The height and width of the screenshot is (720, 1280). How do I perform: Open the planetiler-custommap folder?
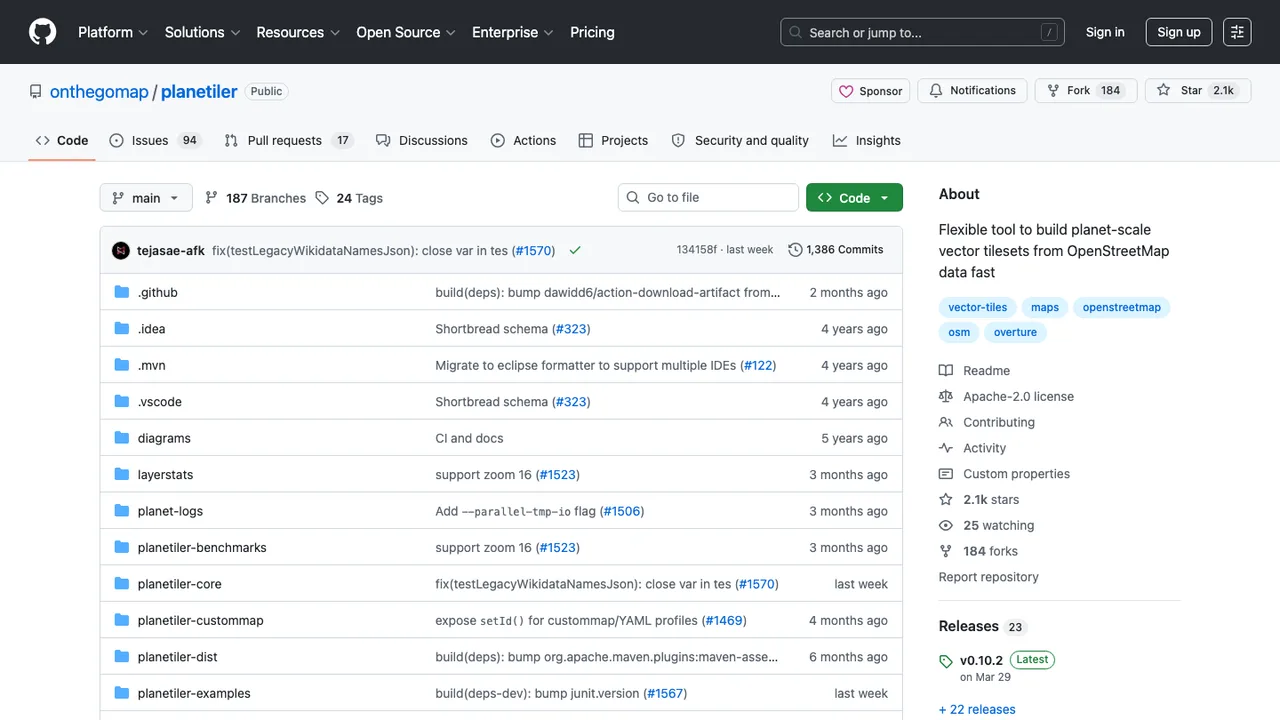201,621
